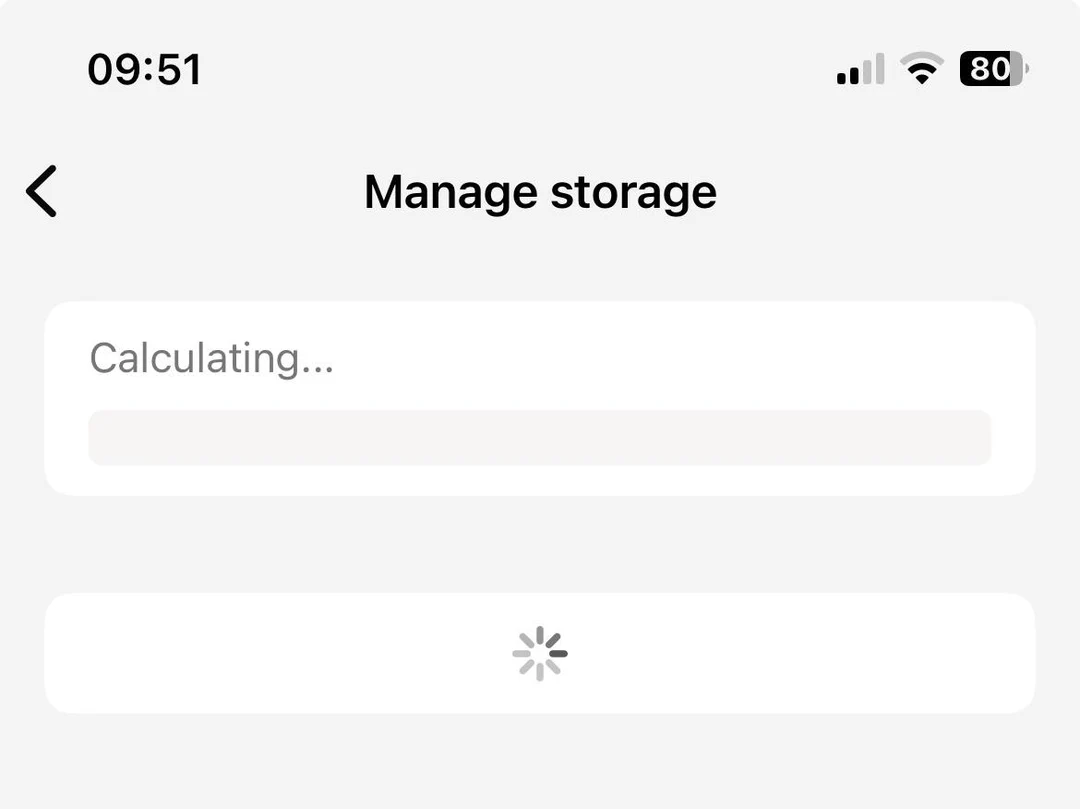Screen dimensions: 1080x809
Task: Click the spinner to refresh the calculation
Action: tap(539, 652)
